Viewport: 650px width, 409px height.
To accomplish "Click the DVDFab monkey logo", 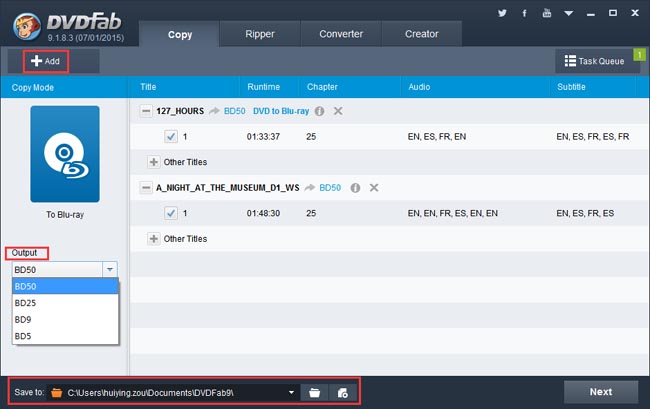I will 27,26.
